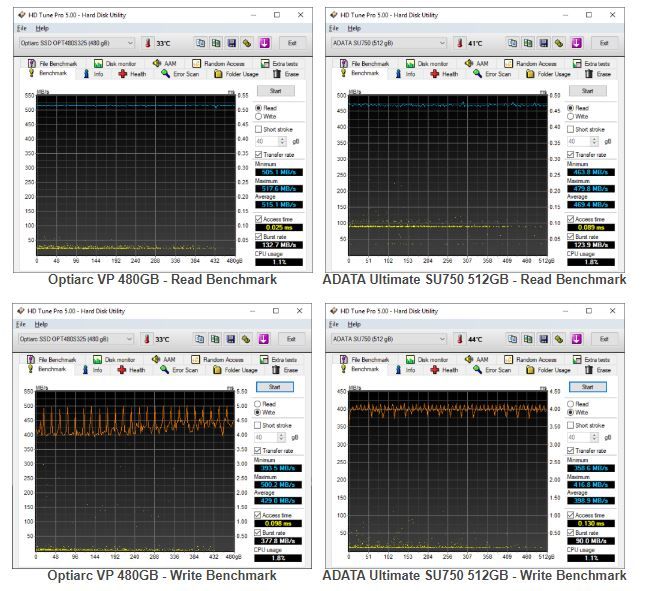663x591 pixels.
Task: Select Read radio in ADATA Write Benchmark window
Action: 570,404
